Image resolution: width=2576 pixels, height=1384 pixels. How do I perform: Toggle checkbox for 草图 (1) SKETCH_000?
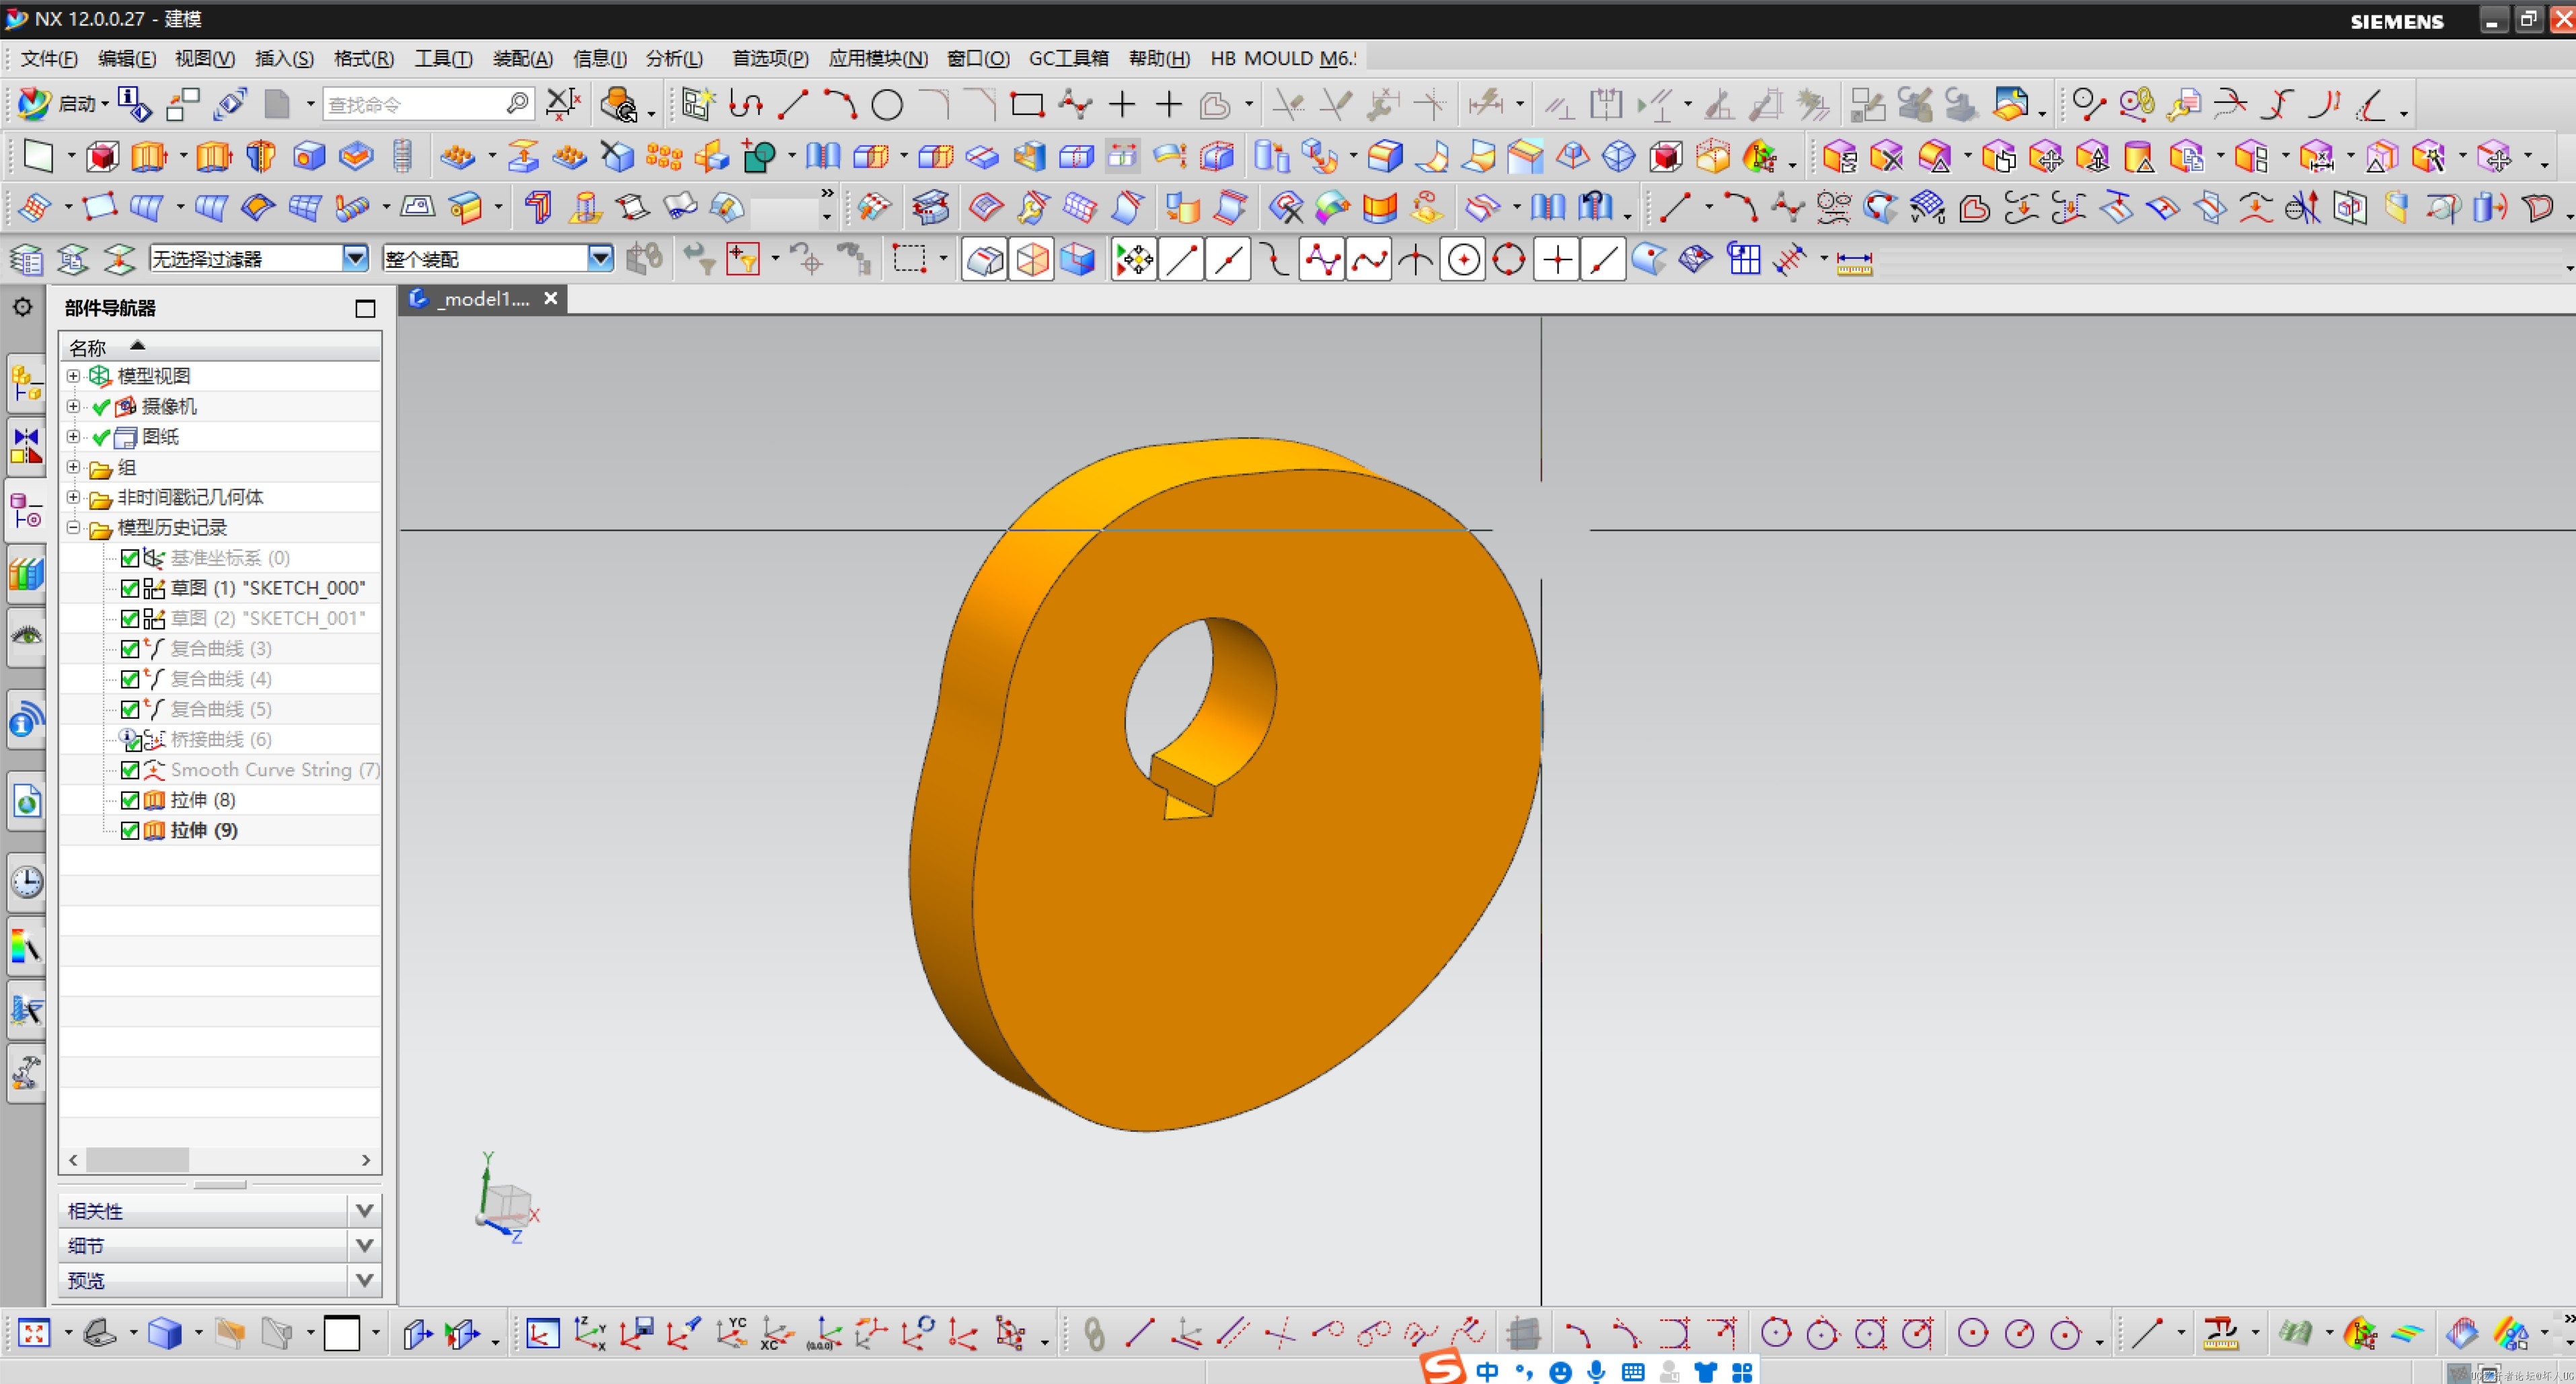pos(130,588)
